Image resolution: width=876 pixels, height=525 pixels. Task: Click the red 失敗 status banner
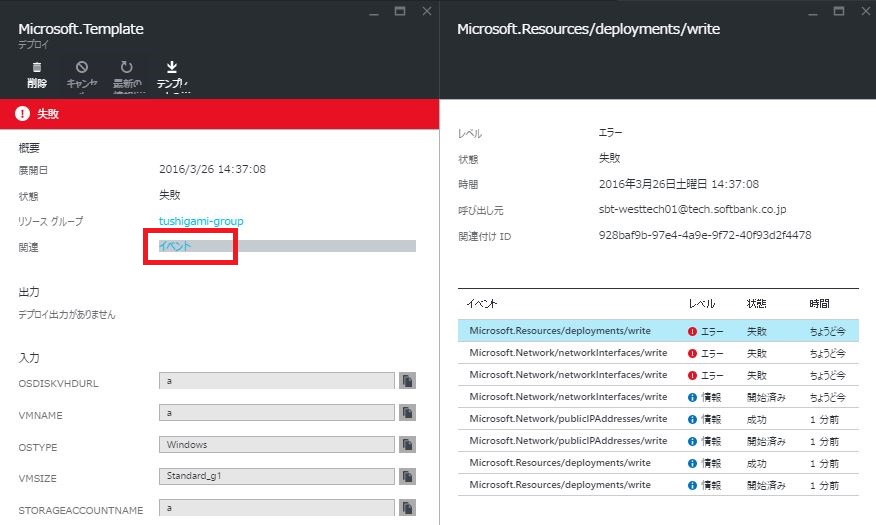pos(219,114)
